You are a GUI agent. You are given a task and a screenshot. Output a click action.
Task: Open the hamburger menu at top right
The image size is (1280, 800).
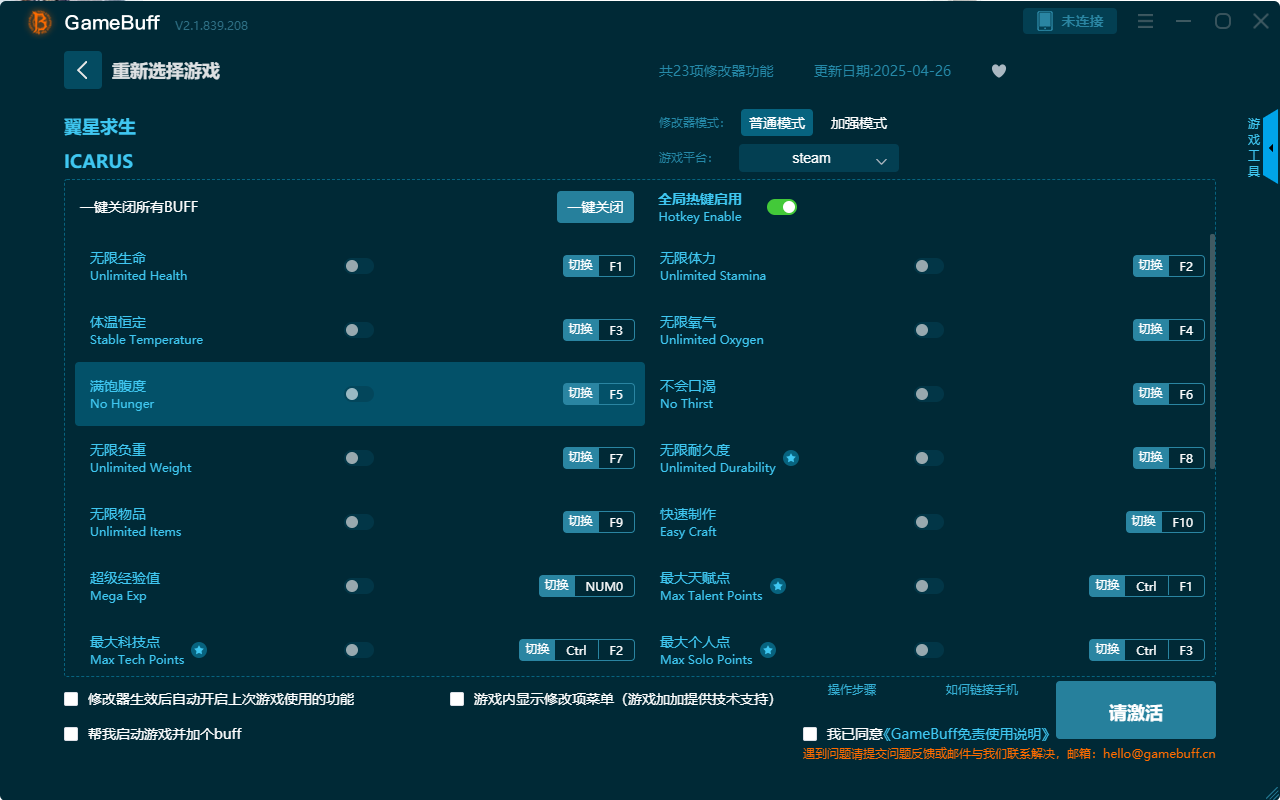(x=1144, y=21)
